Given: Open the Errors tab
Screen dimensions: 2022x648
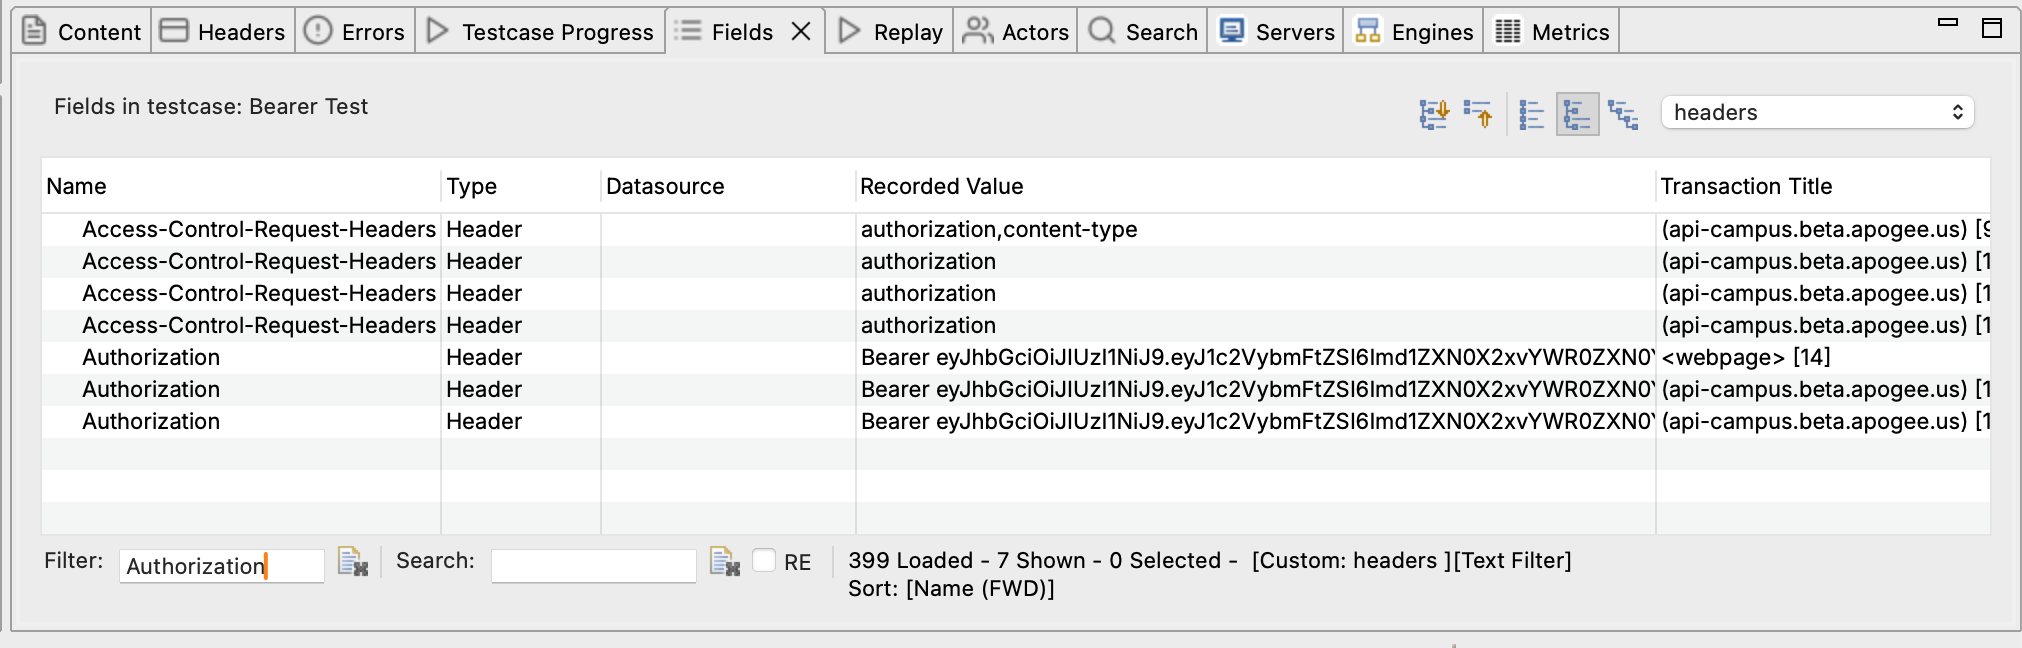Looking at the screenshot, I should (355, 32).
